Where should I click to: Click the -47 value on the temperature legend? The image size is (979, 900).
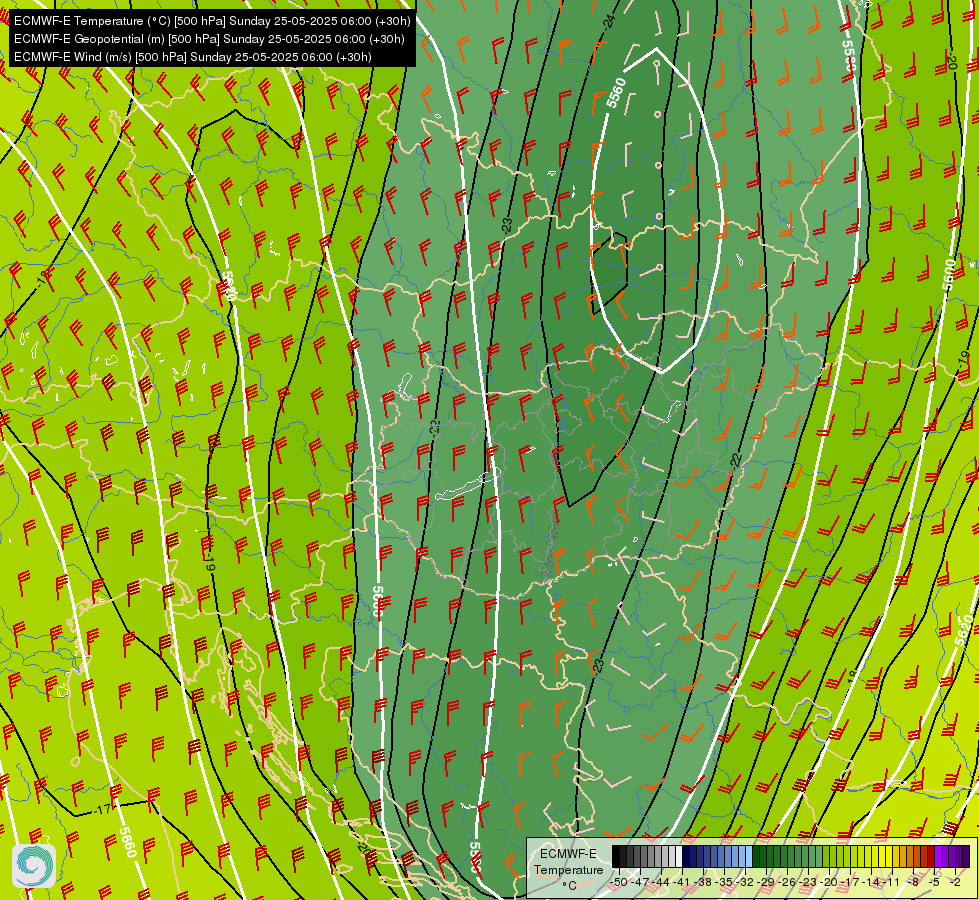[x=640, y=883]
